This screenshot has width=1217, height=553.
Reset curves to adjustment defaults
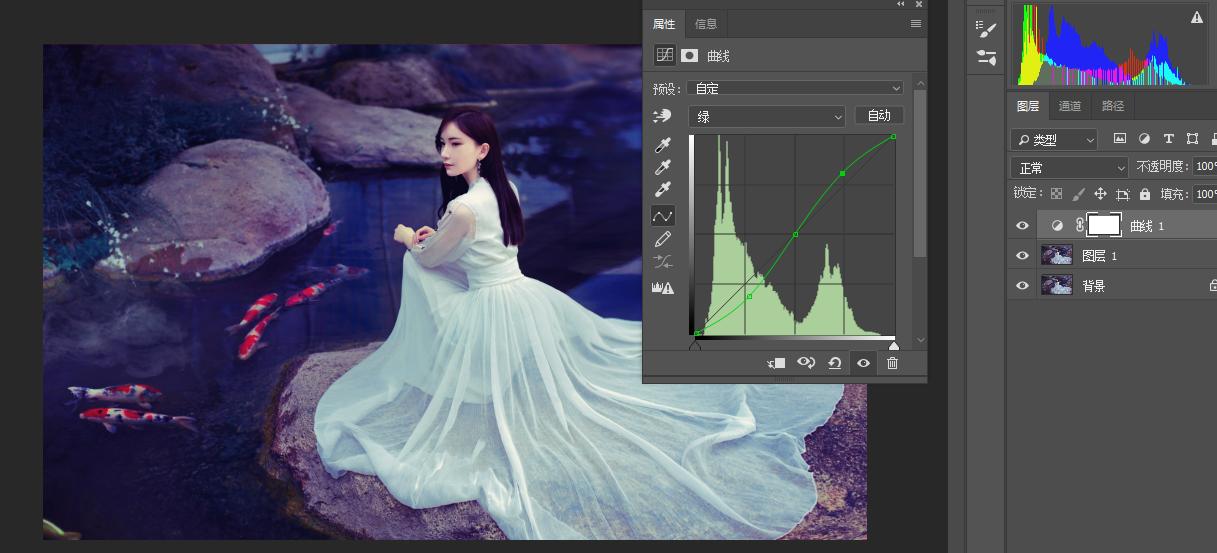click(834, 363)
